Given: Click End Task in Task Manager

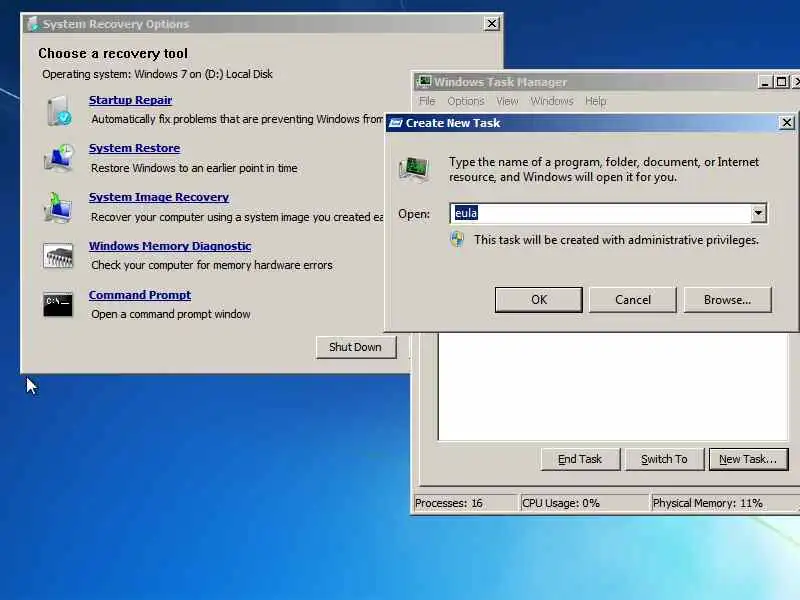Looking at the screenshot, I should click(x=580, y=459).
